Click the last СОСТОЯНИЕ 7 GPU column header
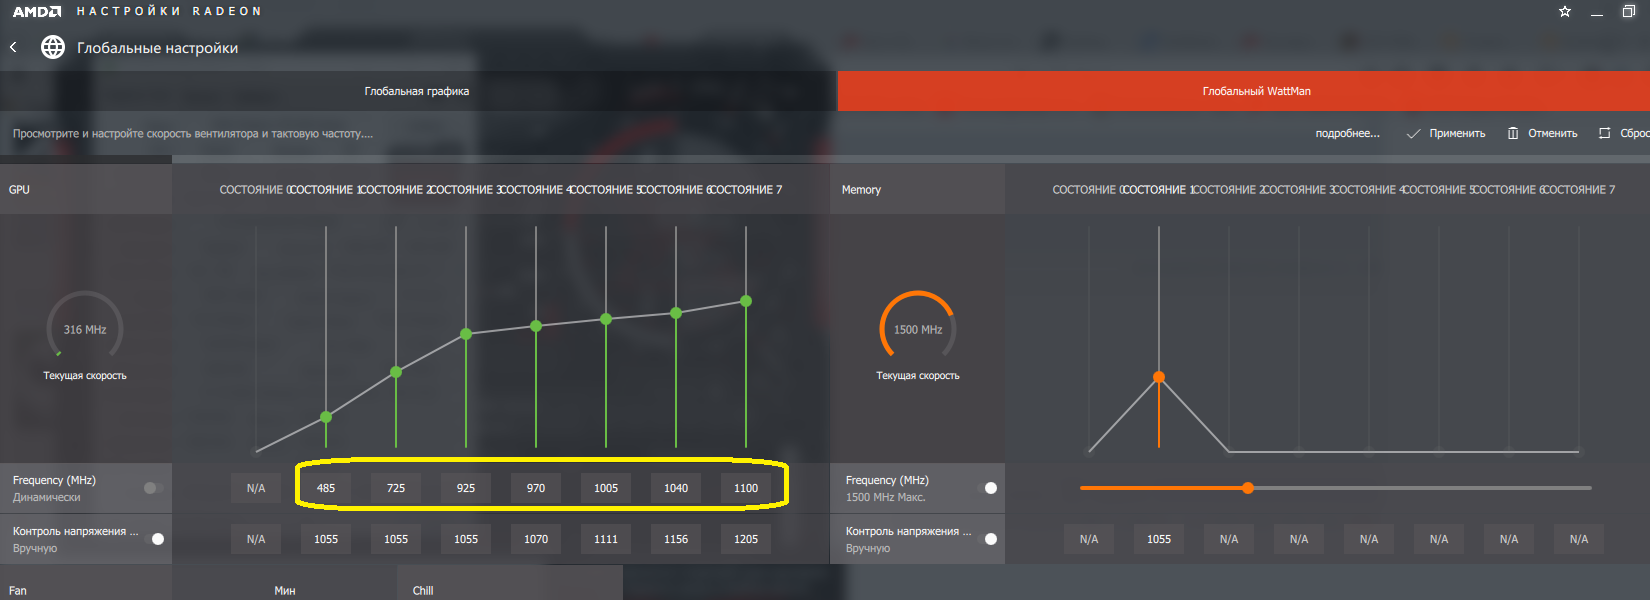This screenshot has height=600, width=1650. point(746,189)
